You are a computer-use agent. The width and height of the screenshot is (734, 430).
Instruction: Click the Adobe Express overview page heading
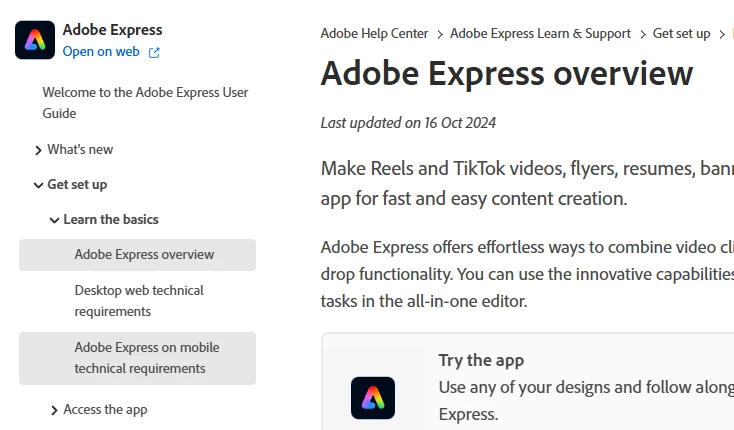tap(506, 74)
